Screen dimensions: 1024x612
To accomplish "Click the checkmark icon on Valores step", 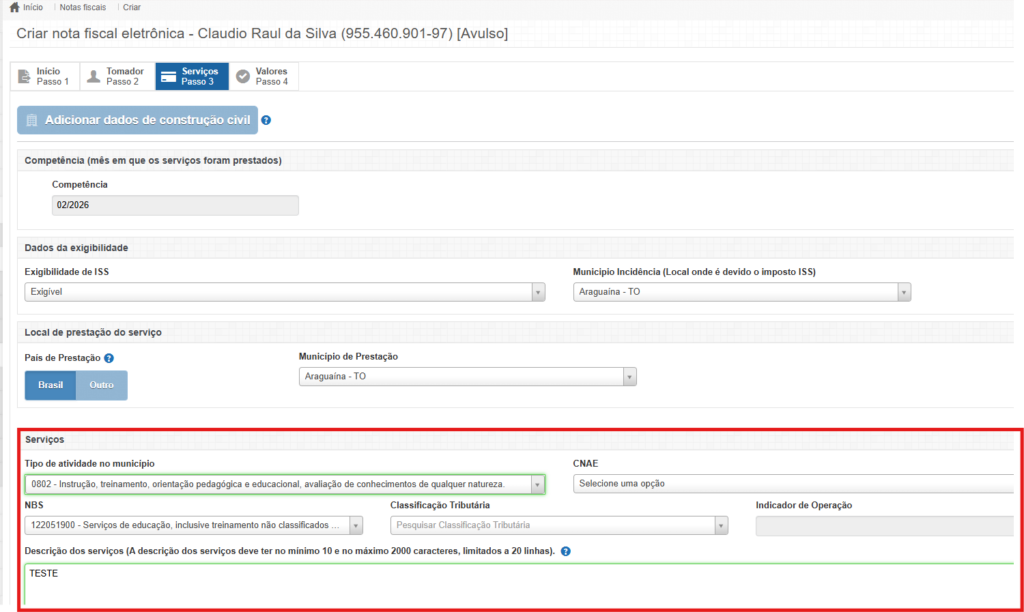I will click(243, 77).
